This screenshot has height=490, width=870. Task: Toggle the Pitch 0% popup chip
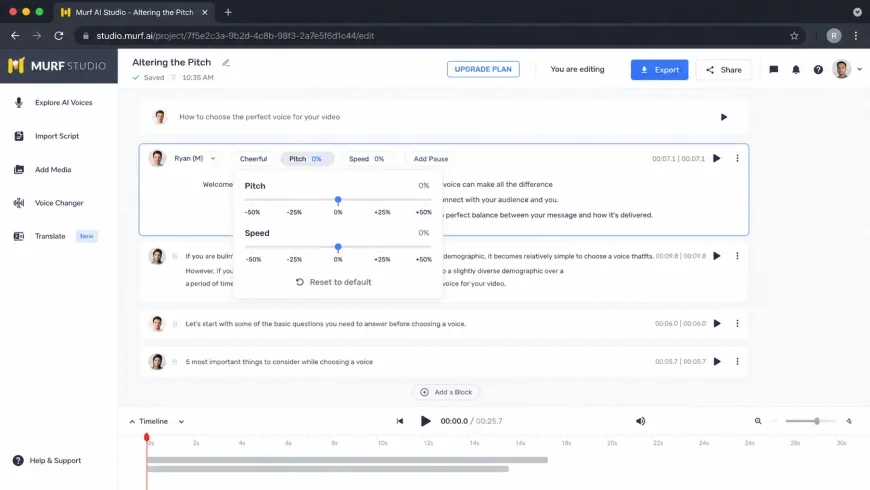(306, 159)
